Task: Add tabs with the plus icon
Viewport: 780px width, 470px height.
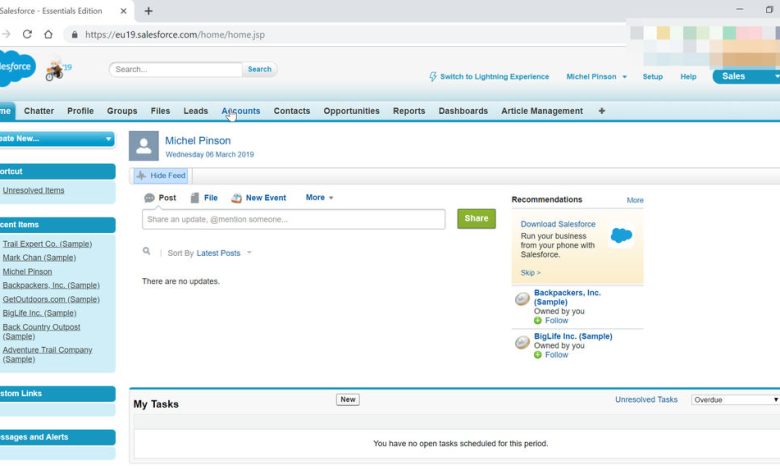Action: tap(601, 111)
